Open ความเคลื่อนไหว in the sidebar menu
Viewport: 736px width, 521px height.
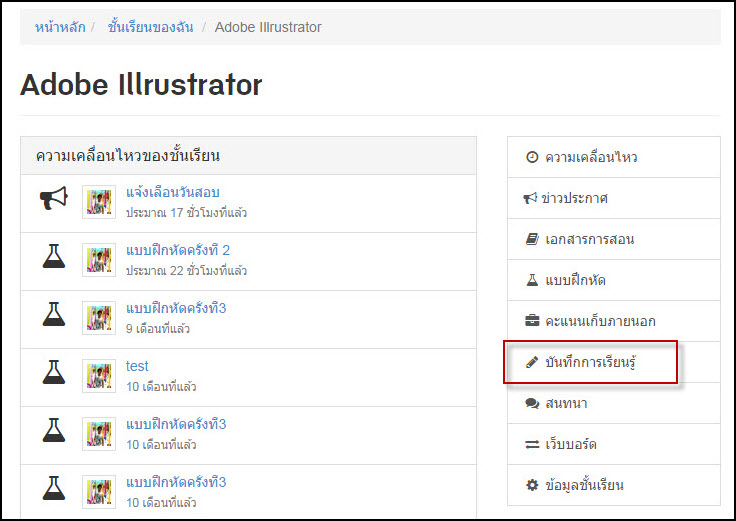coord(614,157)
